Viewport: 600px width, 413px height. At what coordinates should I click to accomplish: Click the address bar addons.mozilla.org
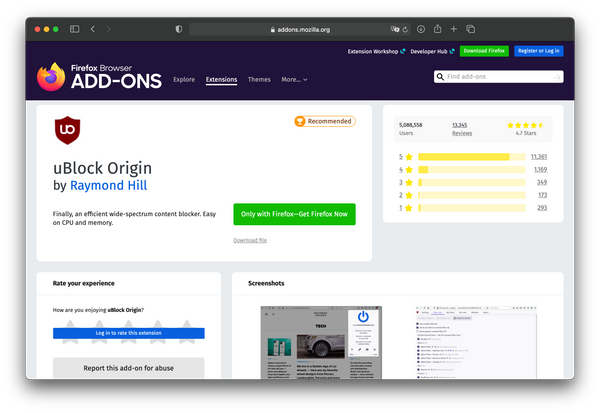(x=300, y=29)
